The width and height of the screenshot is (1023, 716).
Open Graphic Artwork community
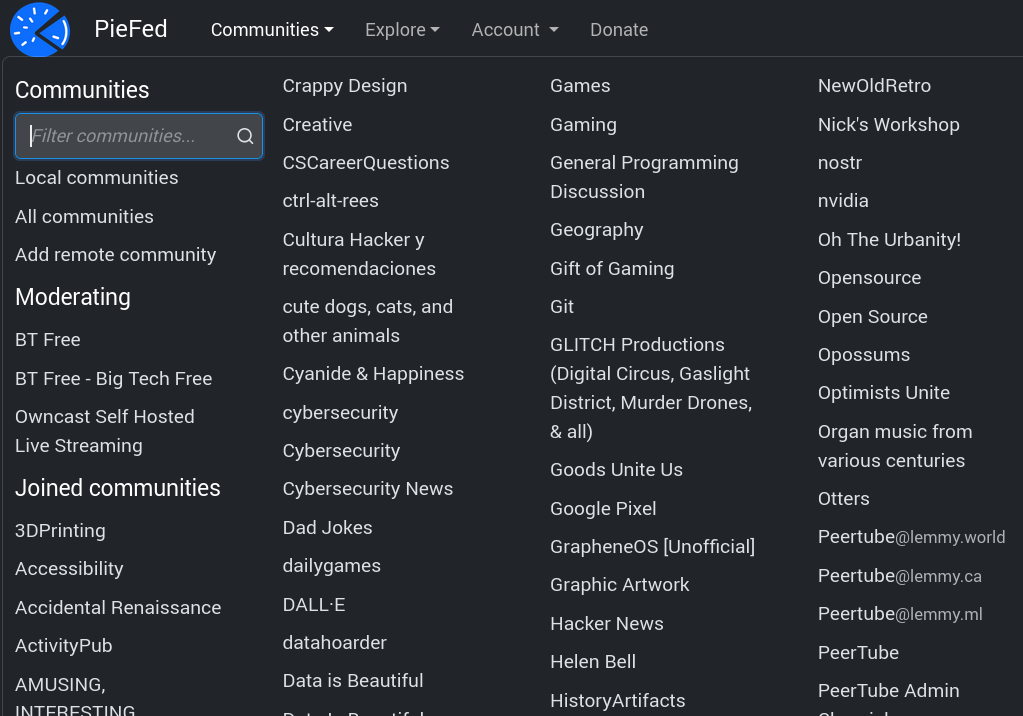tap(619, 585)
